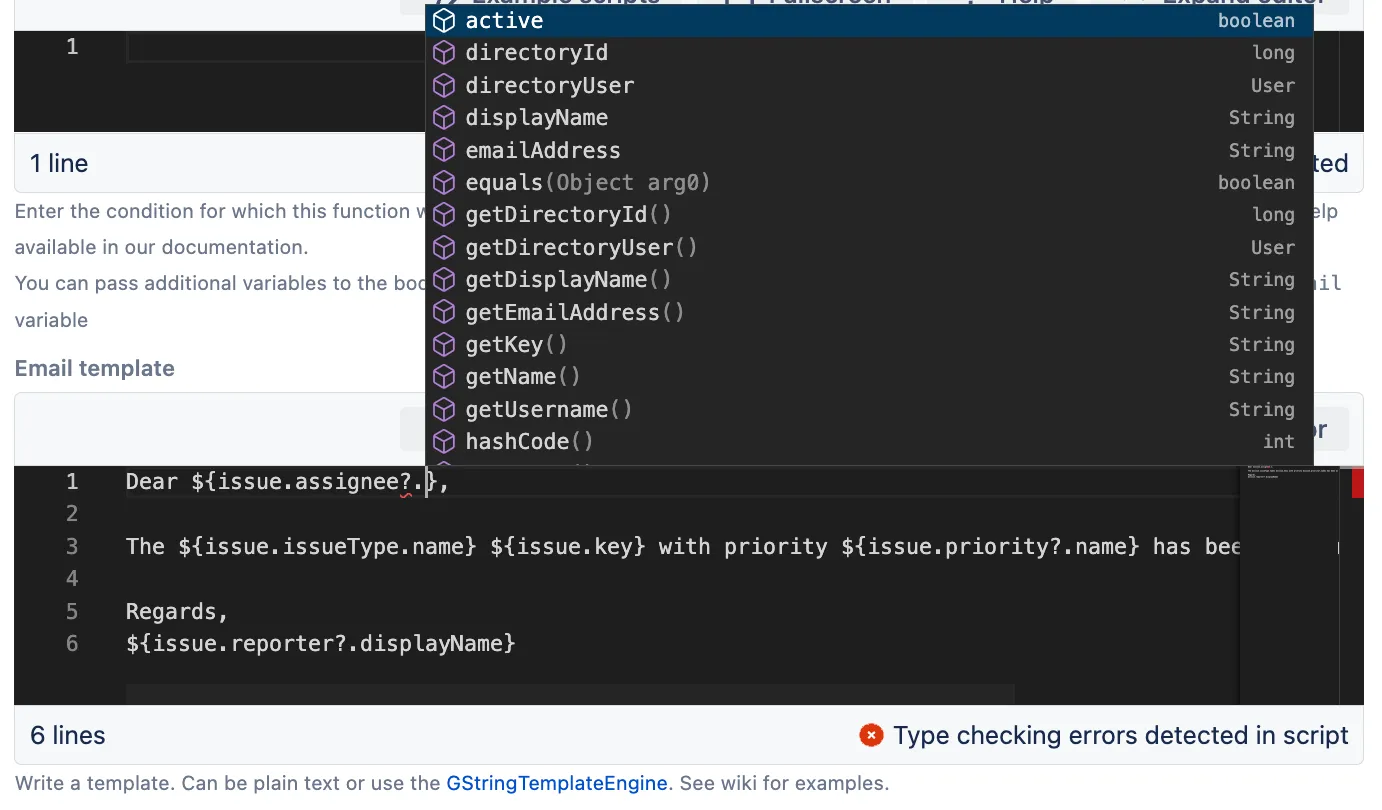Click line 6 '${issue.reporter?.displayName}' in template
This screenshot has height=810, width=1382.
321,644
